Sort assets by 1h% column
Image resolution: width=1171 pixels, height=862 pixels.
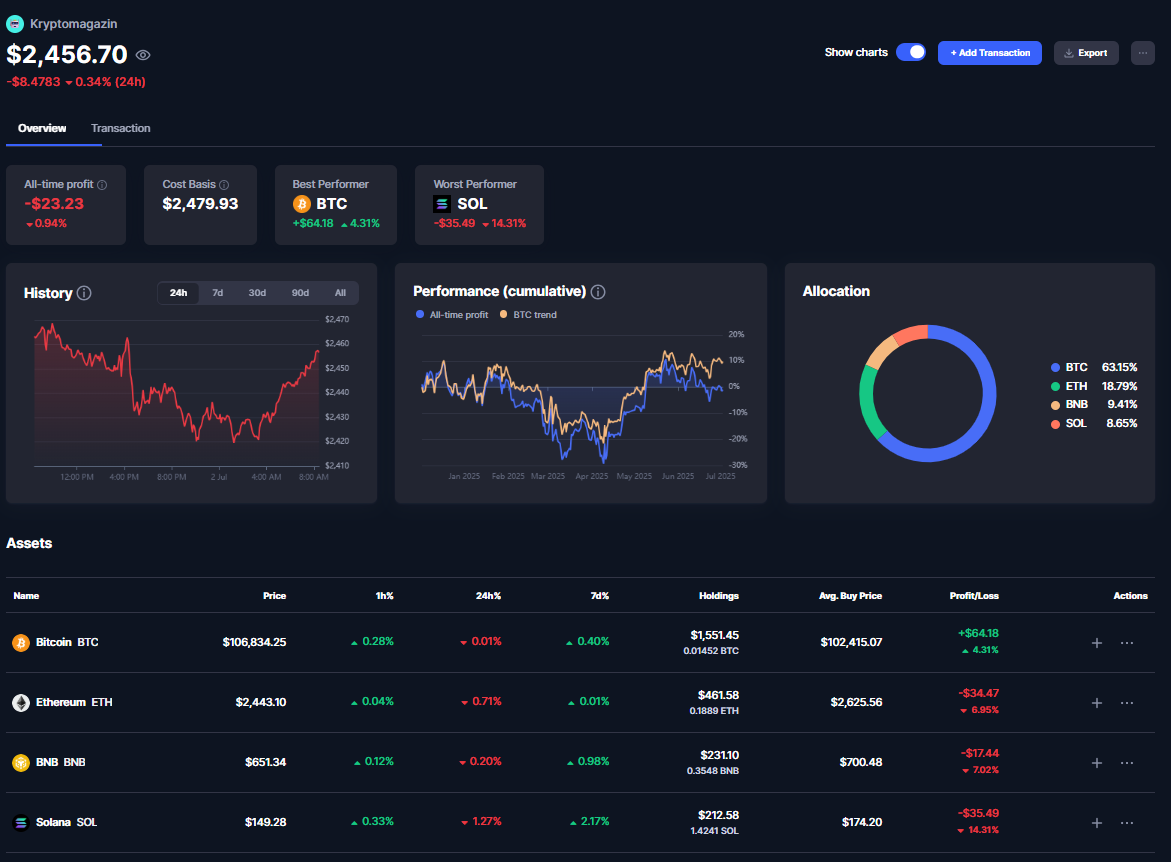(385, 595)
